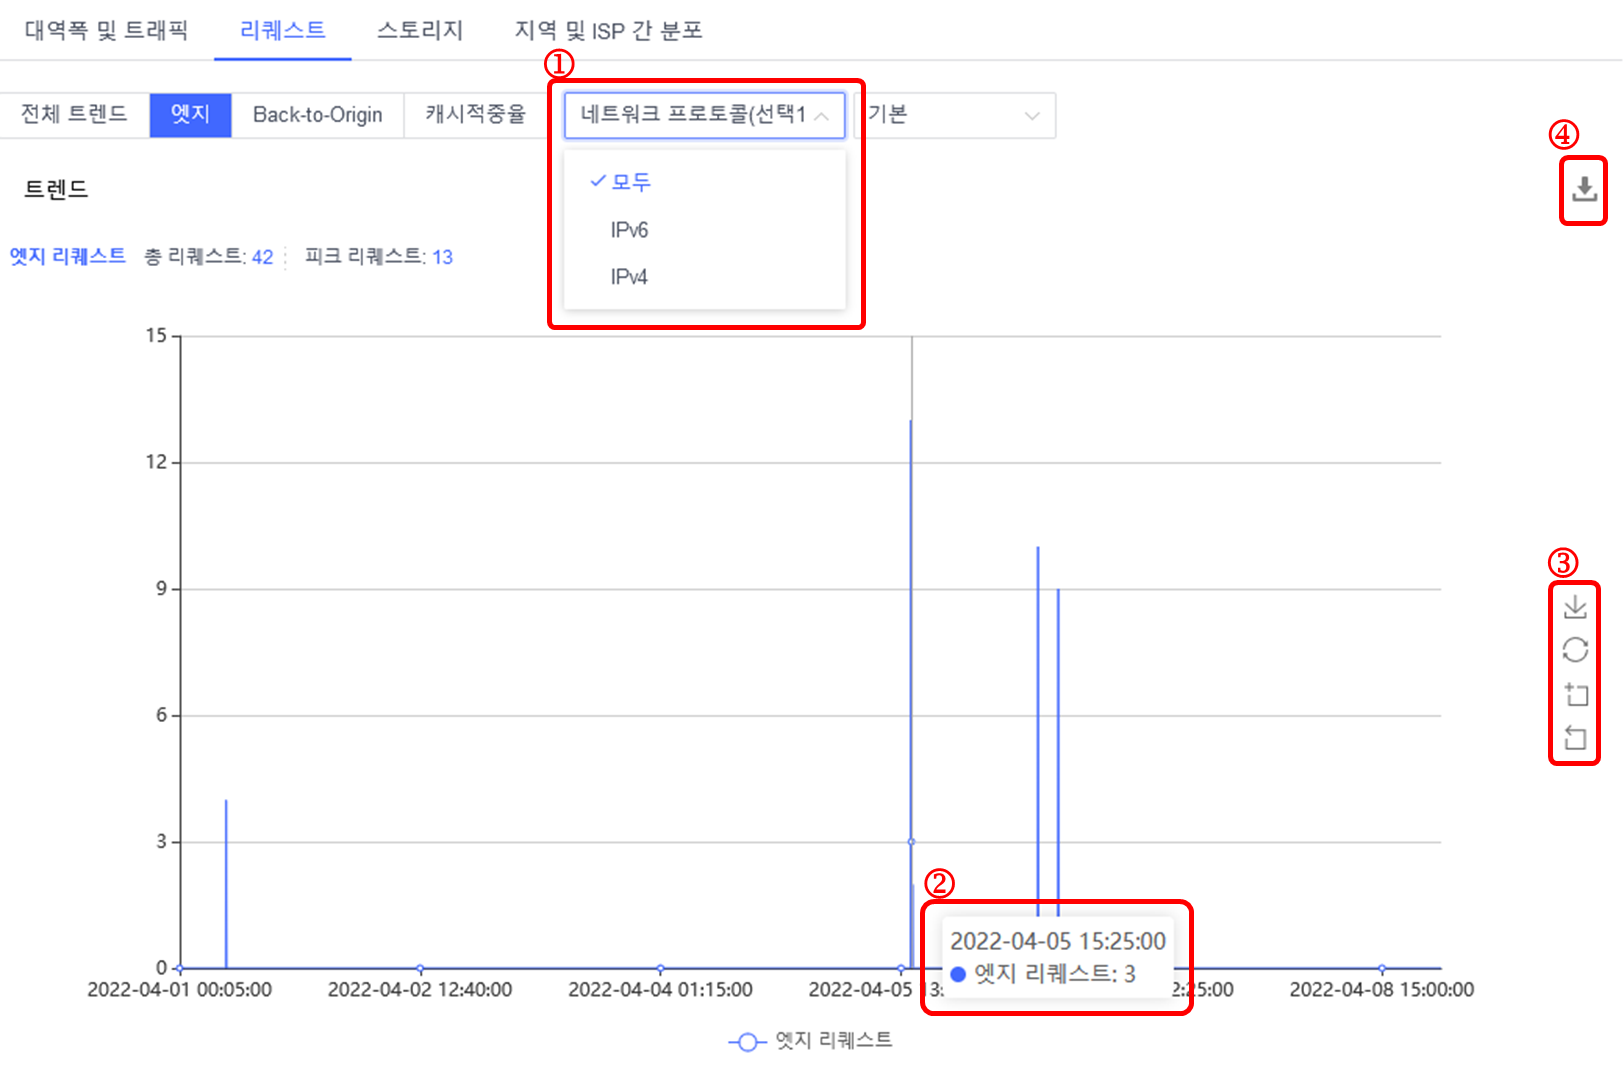Select the IPv6 protocol option

[x=630, y=229]
